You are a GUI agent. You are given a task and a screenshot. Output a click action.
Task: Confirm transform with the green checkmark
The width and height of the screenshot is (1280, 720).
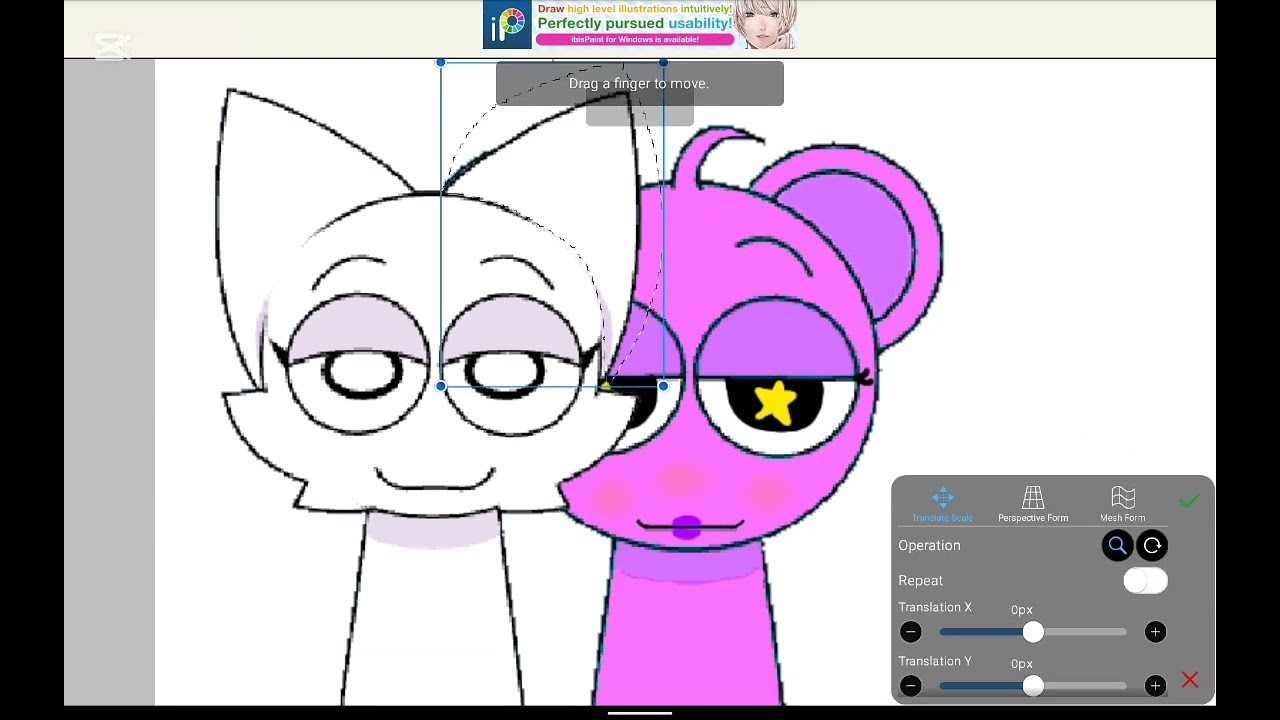[x=1189, y=501]
